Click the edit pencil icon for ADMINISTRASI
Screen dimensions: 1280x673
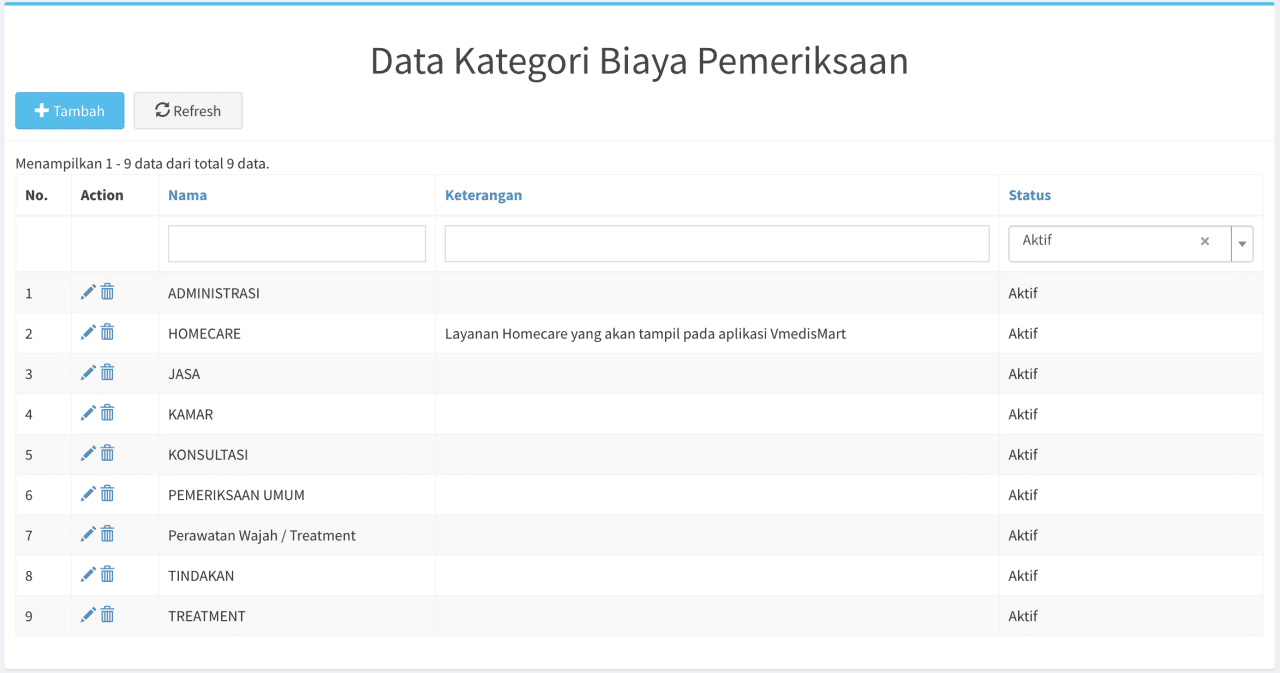(x=88, y=292)
